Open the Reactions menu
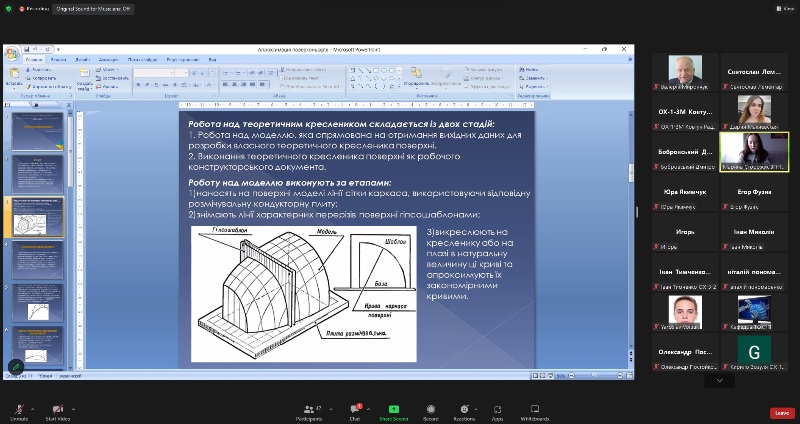The height and width of the screenshot is (424, 800). [464, 410]
